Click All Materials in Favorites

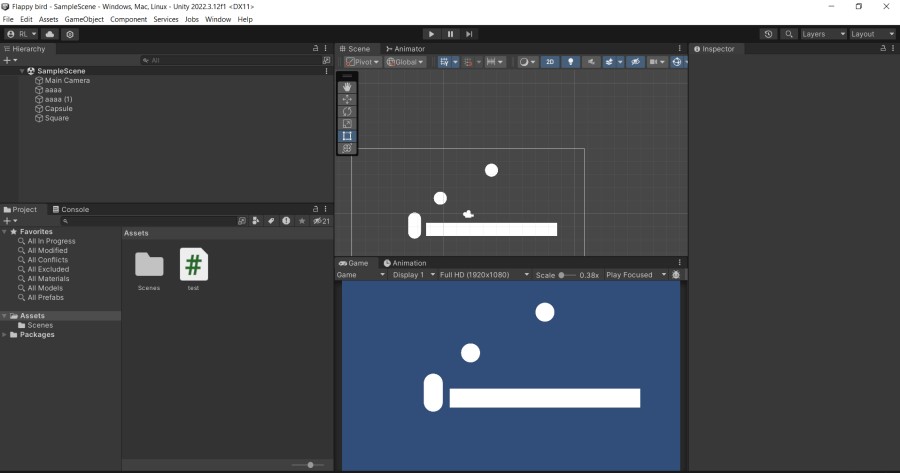coord(48,279)
